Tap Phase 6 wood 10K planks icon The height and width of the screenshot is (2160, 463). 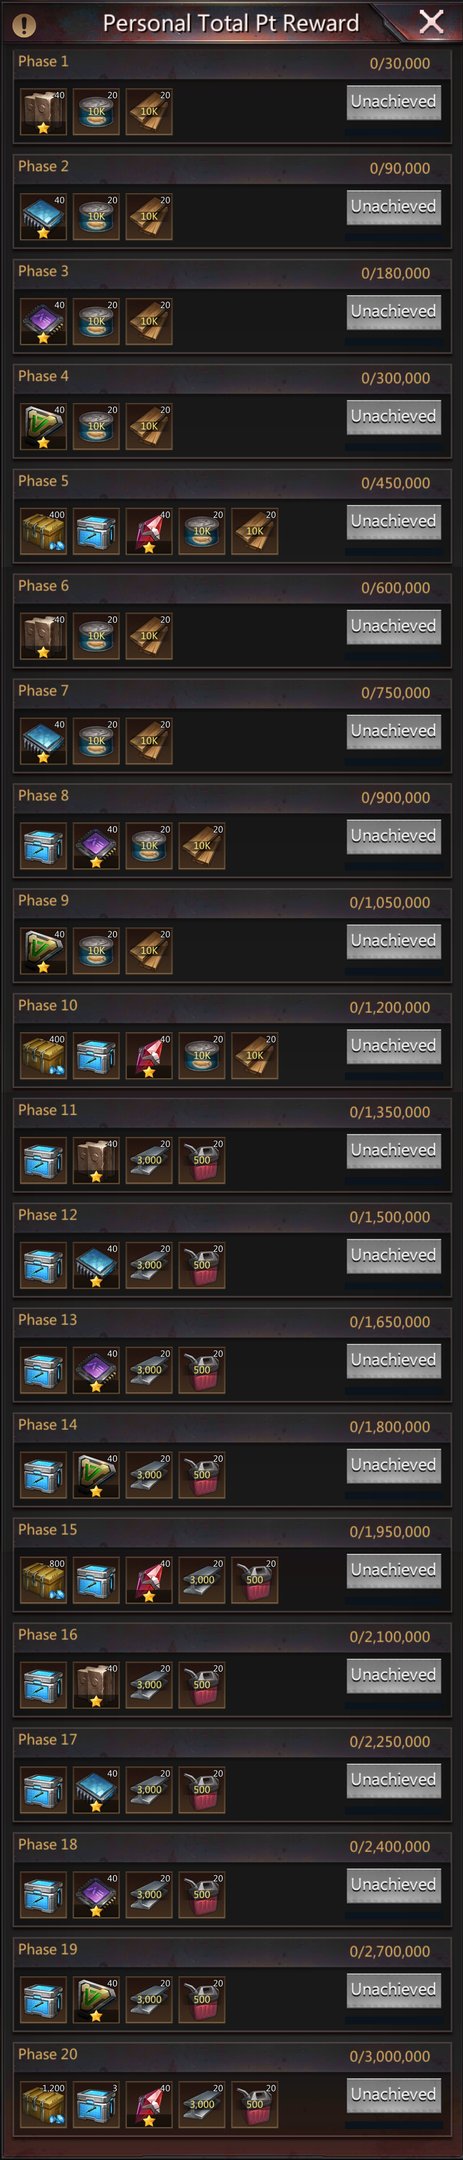[149, 637]
